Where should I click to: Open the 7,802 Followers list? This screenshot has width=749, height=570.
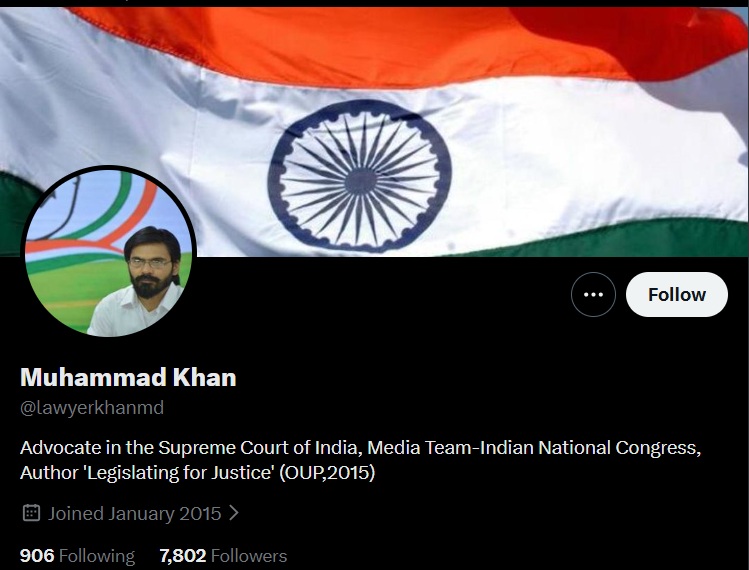coord(223,556)
